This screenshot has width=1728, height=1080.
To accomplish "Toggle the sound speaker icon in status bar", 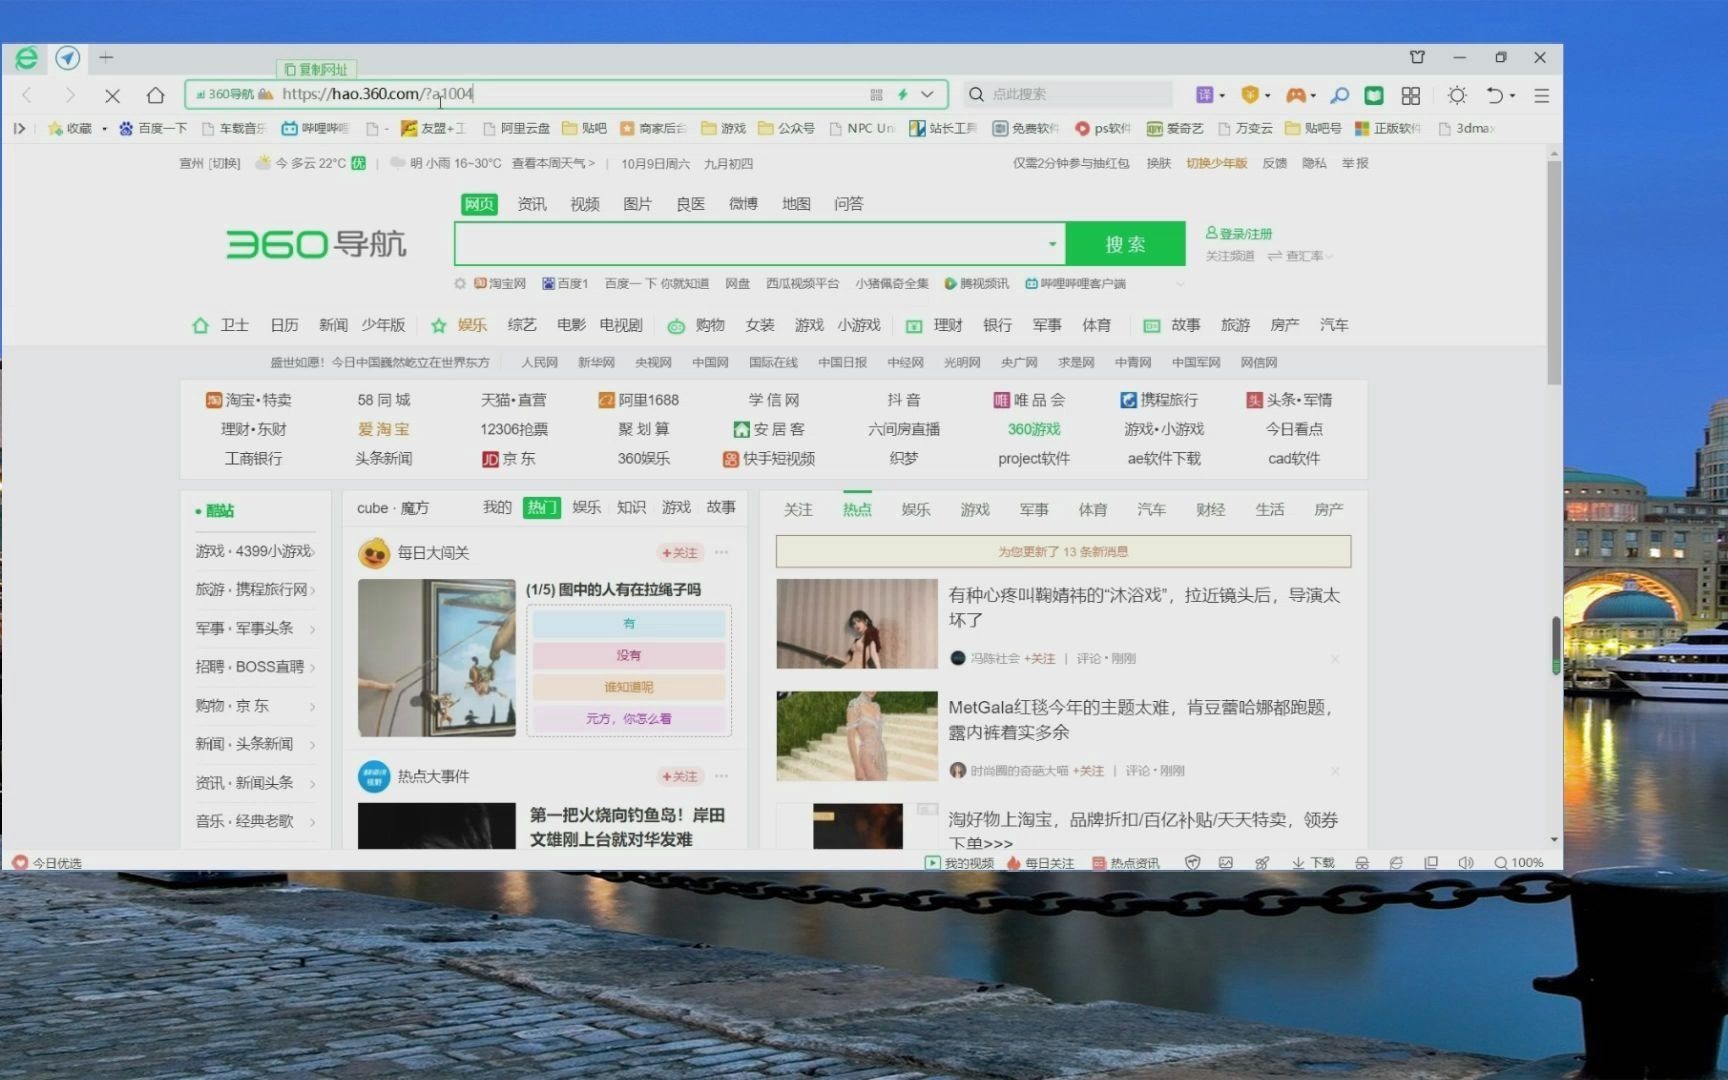I will (x=1466, y=863).
